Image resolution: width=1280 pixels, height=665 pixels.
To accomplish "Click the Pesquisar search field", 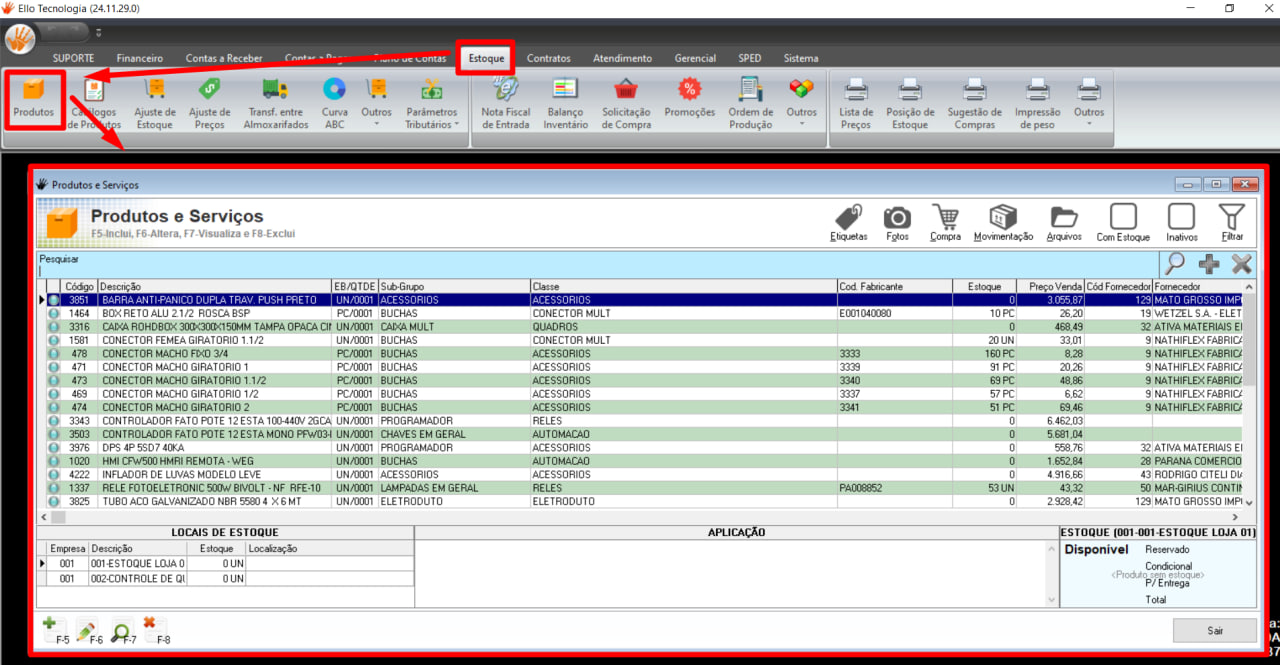I will coord(598,270).
